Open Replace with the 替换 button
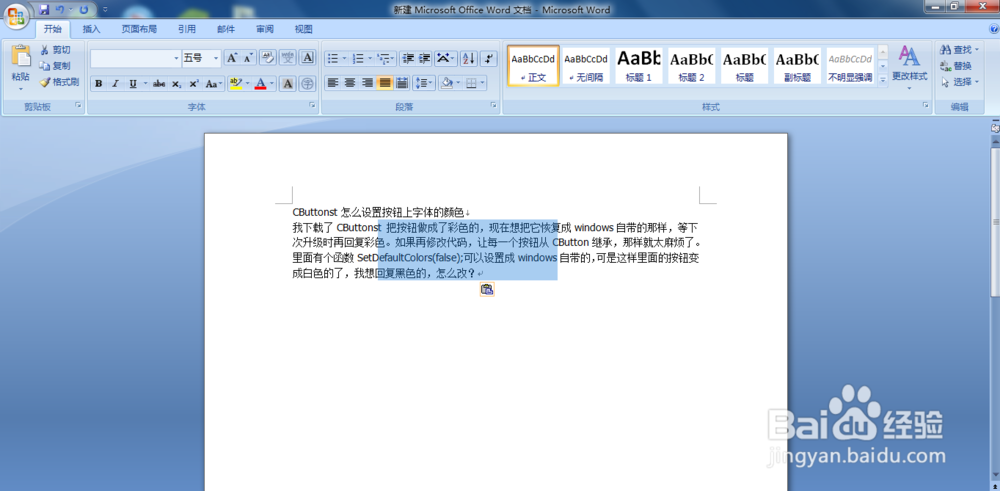The image size is (1000, 491). coord(956,66)
